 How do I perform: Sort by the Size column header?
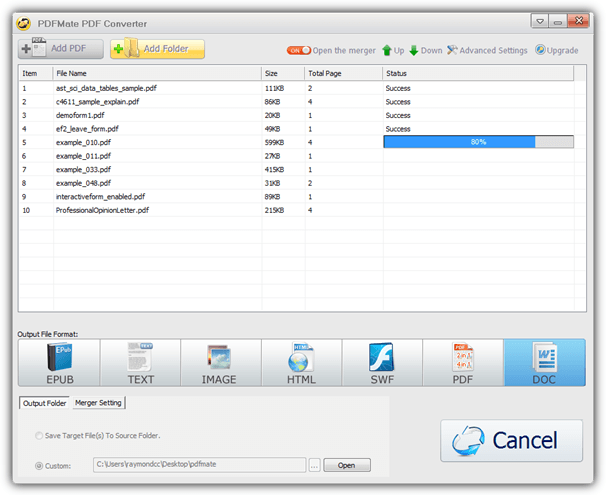283,73
